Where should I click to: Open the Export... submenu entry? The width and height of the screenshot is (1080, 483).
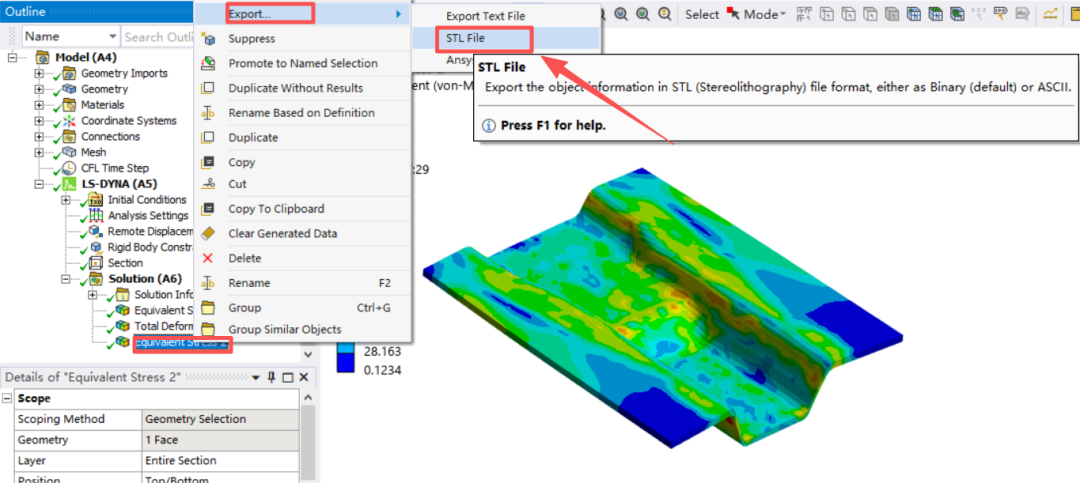click(x=303, y=14)
